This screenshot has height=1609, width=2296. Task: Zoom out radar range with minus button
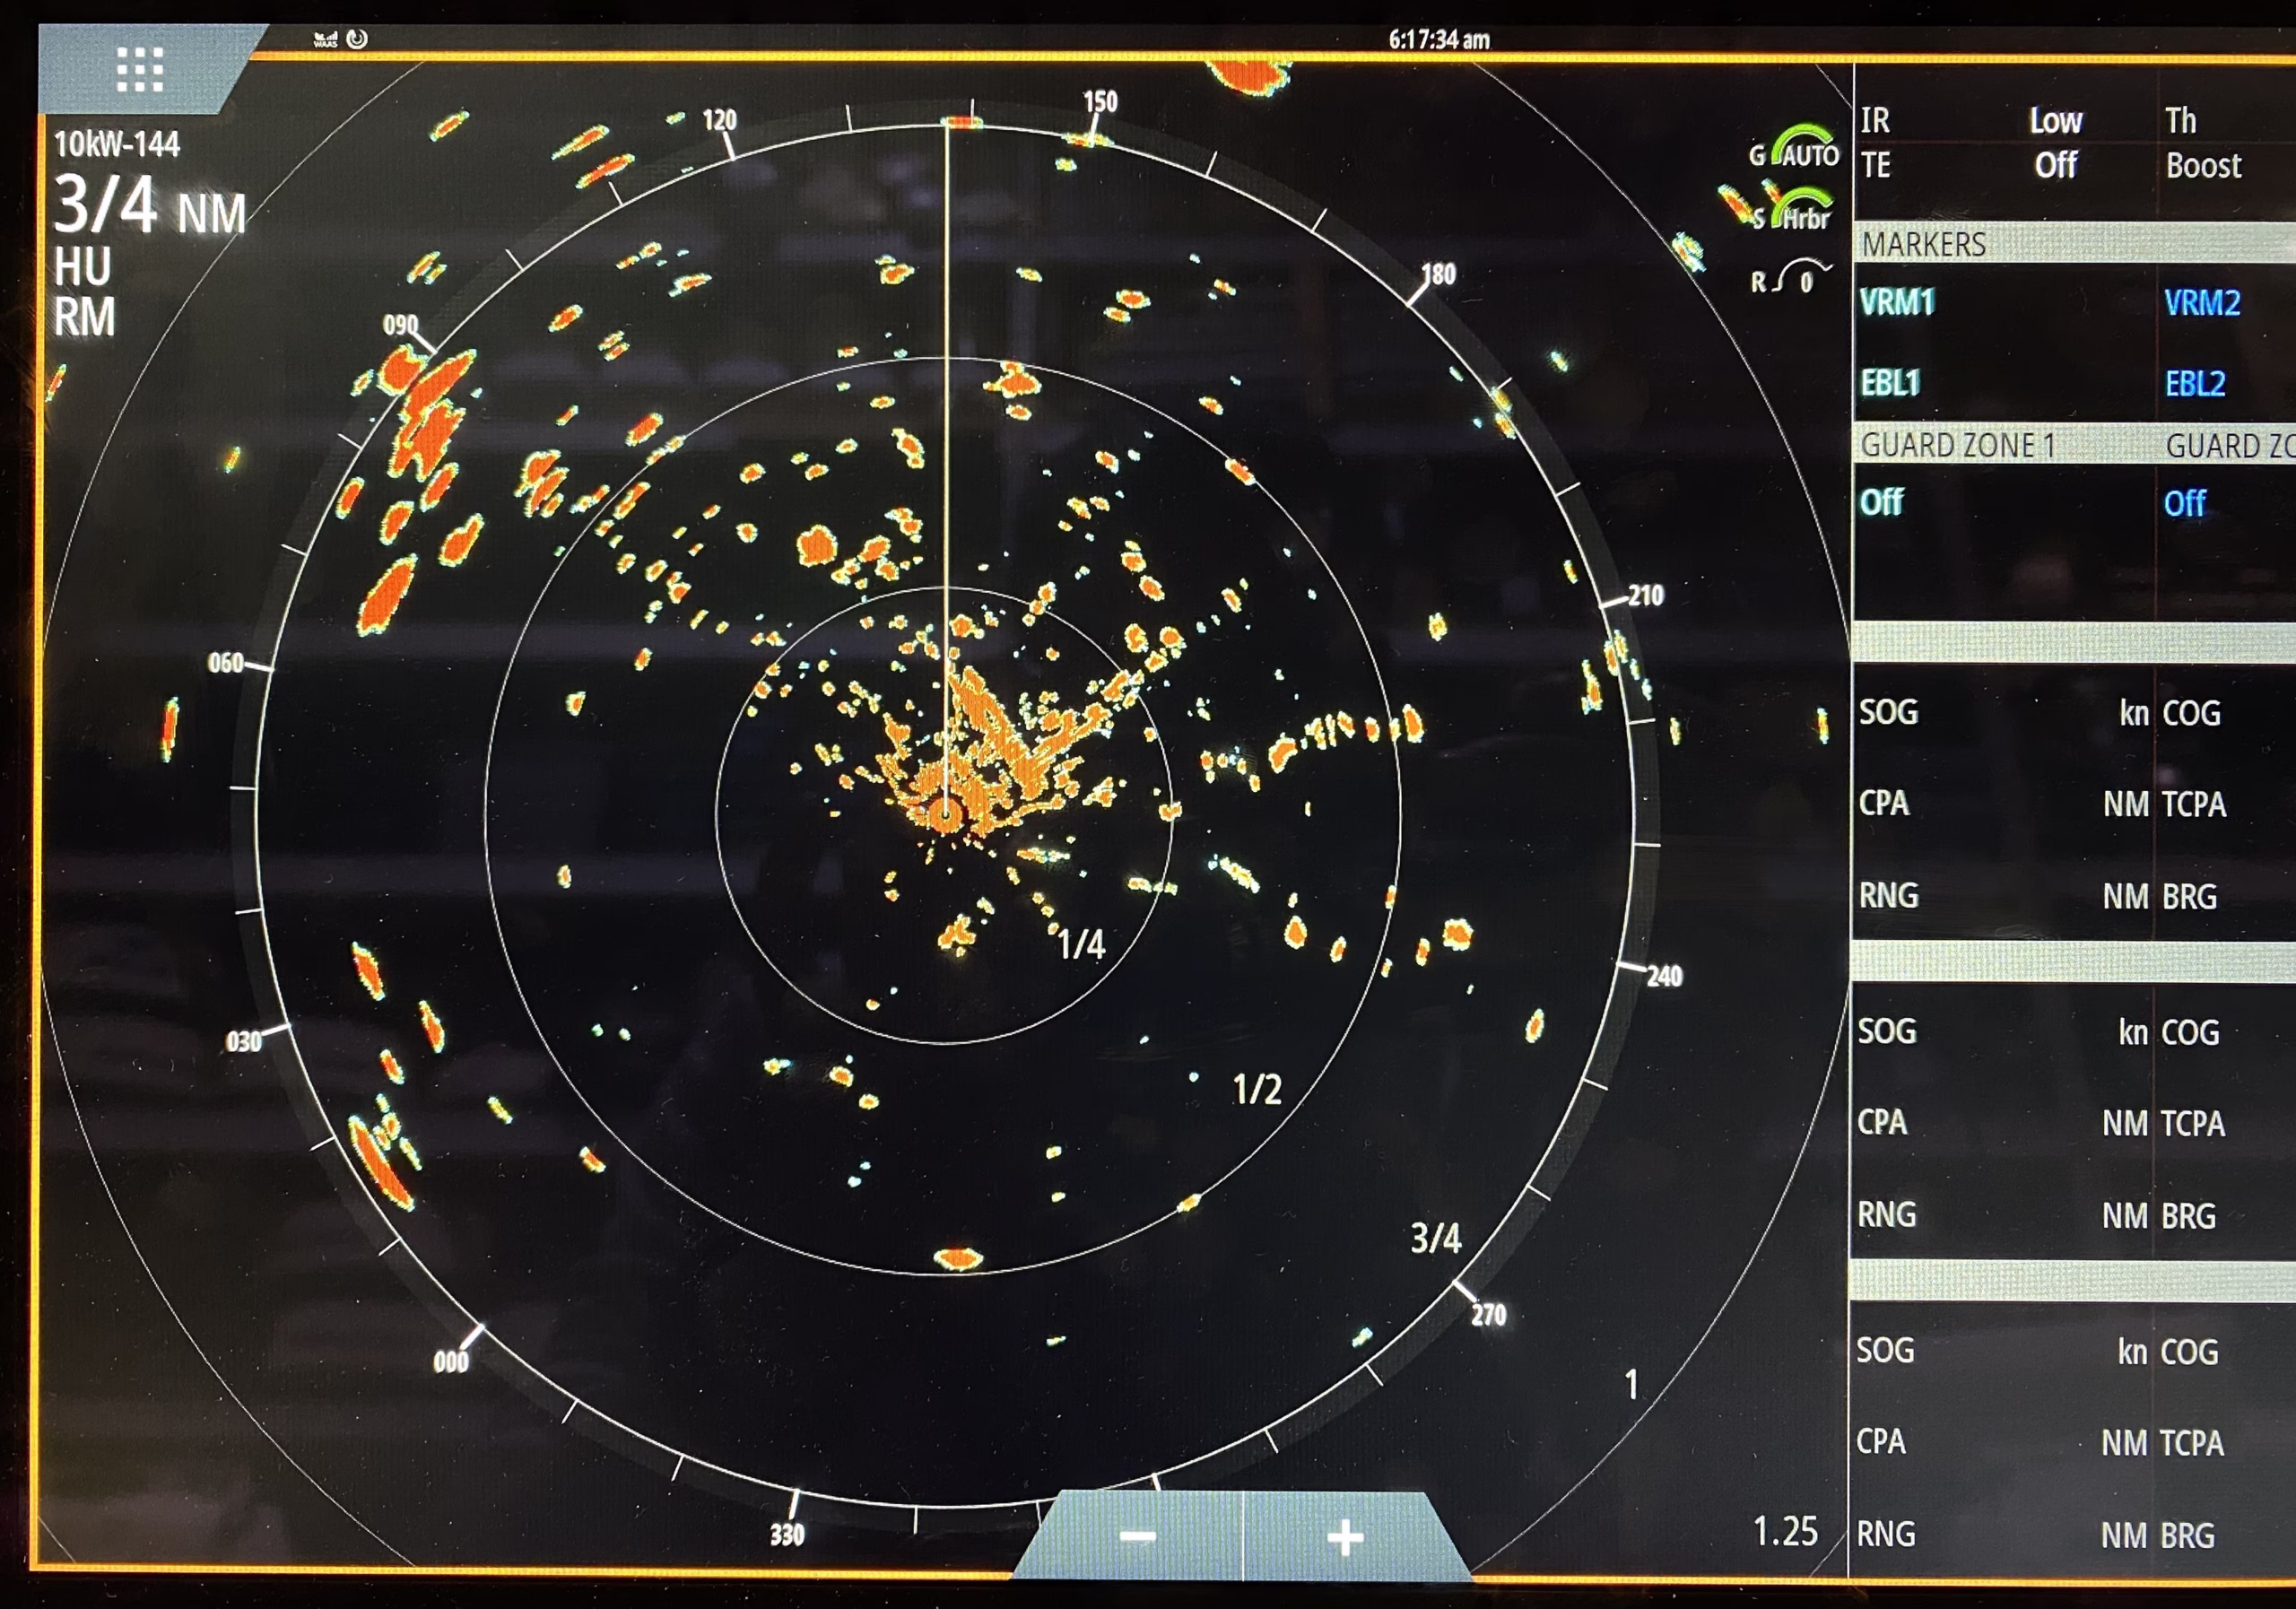click(x=1137, y=1536)
